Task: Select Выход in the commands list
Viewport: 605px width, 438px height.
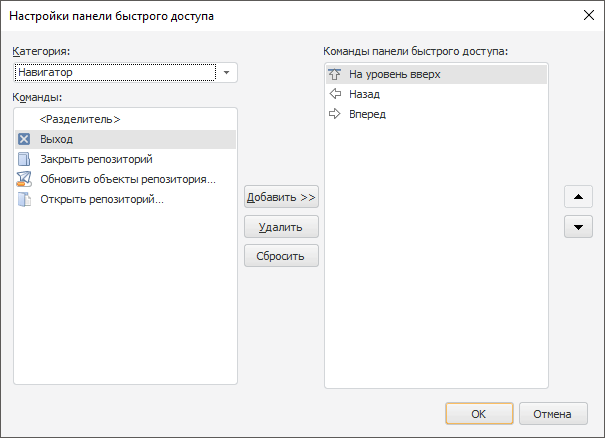Action: point(57,139)
